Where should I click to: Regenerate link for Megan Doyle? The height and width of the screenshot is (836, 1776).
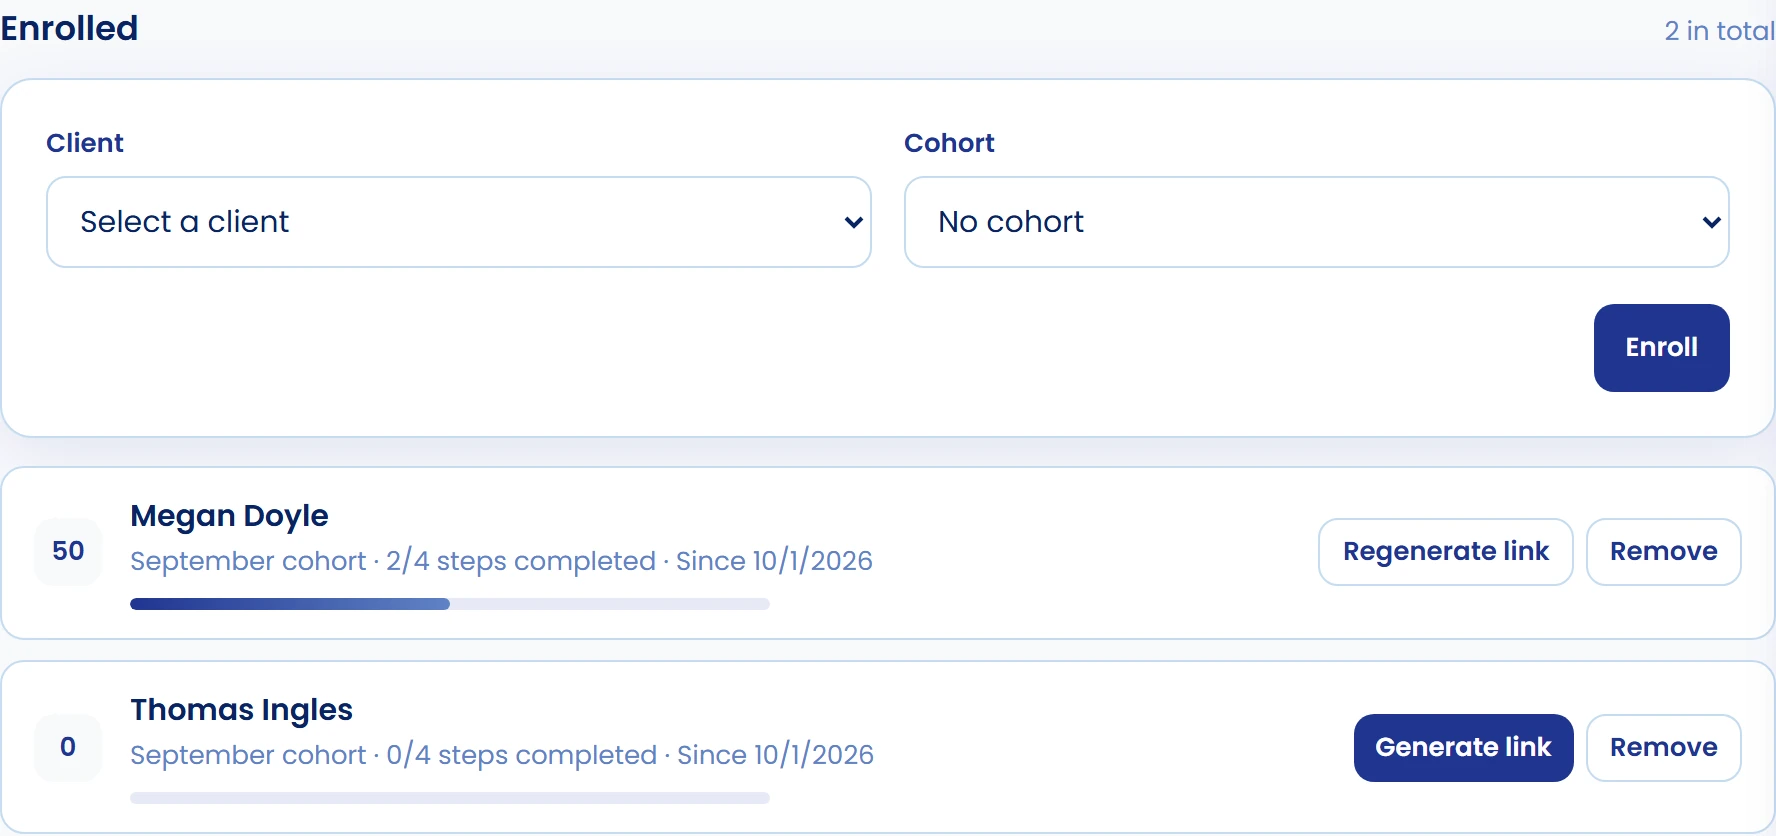(1445, 552)
